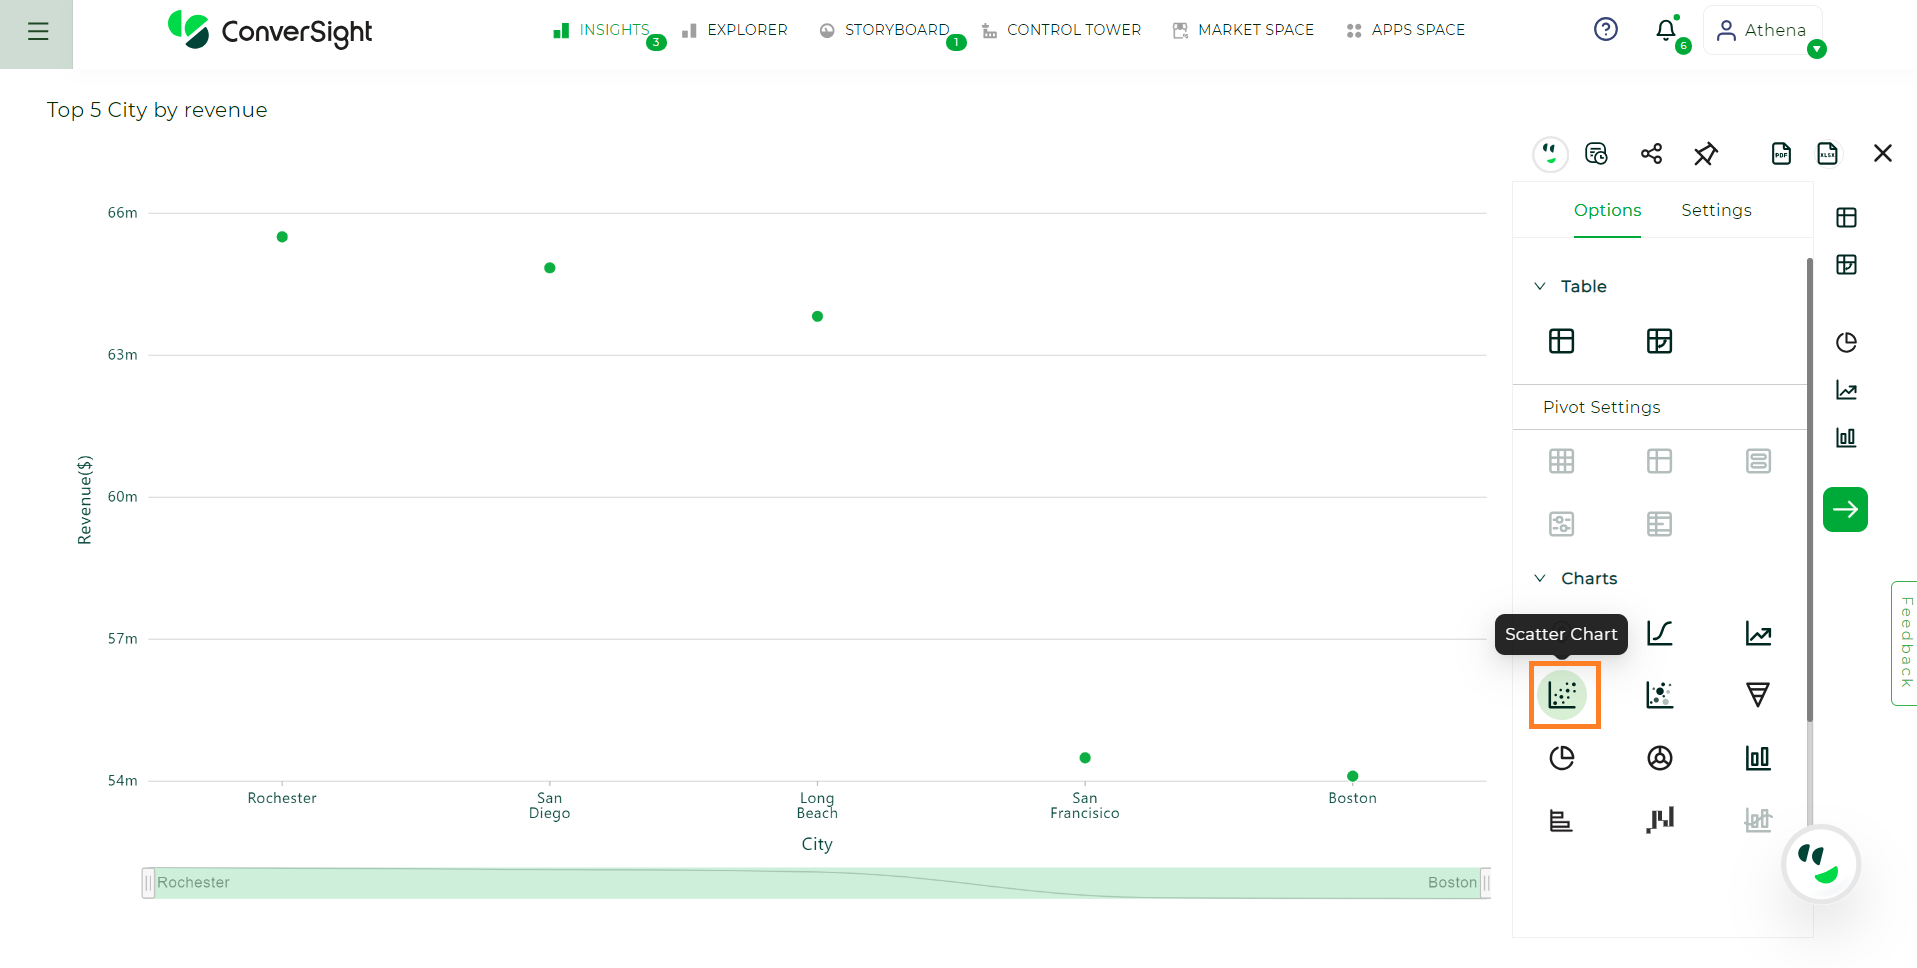Select the Scatter Chart icon
Image resolution: width=1917 pixels, height=968 pixels.
tap(1562, 694)
